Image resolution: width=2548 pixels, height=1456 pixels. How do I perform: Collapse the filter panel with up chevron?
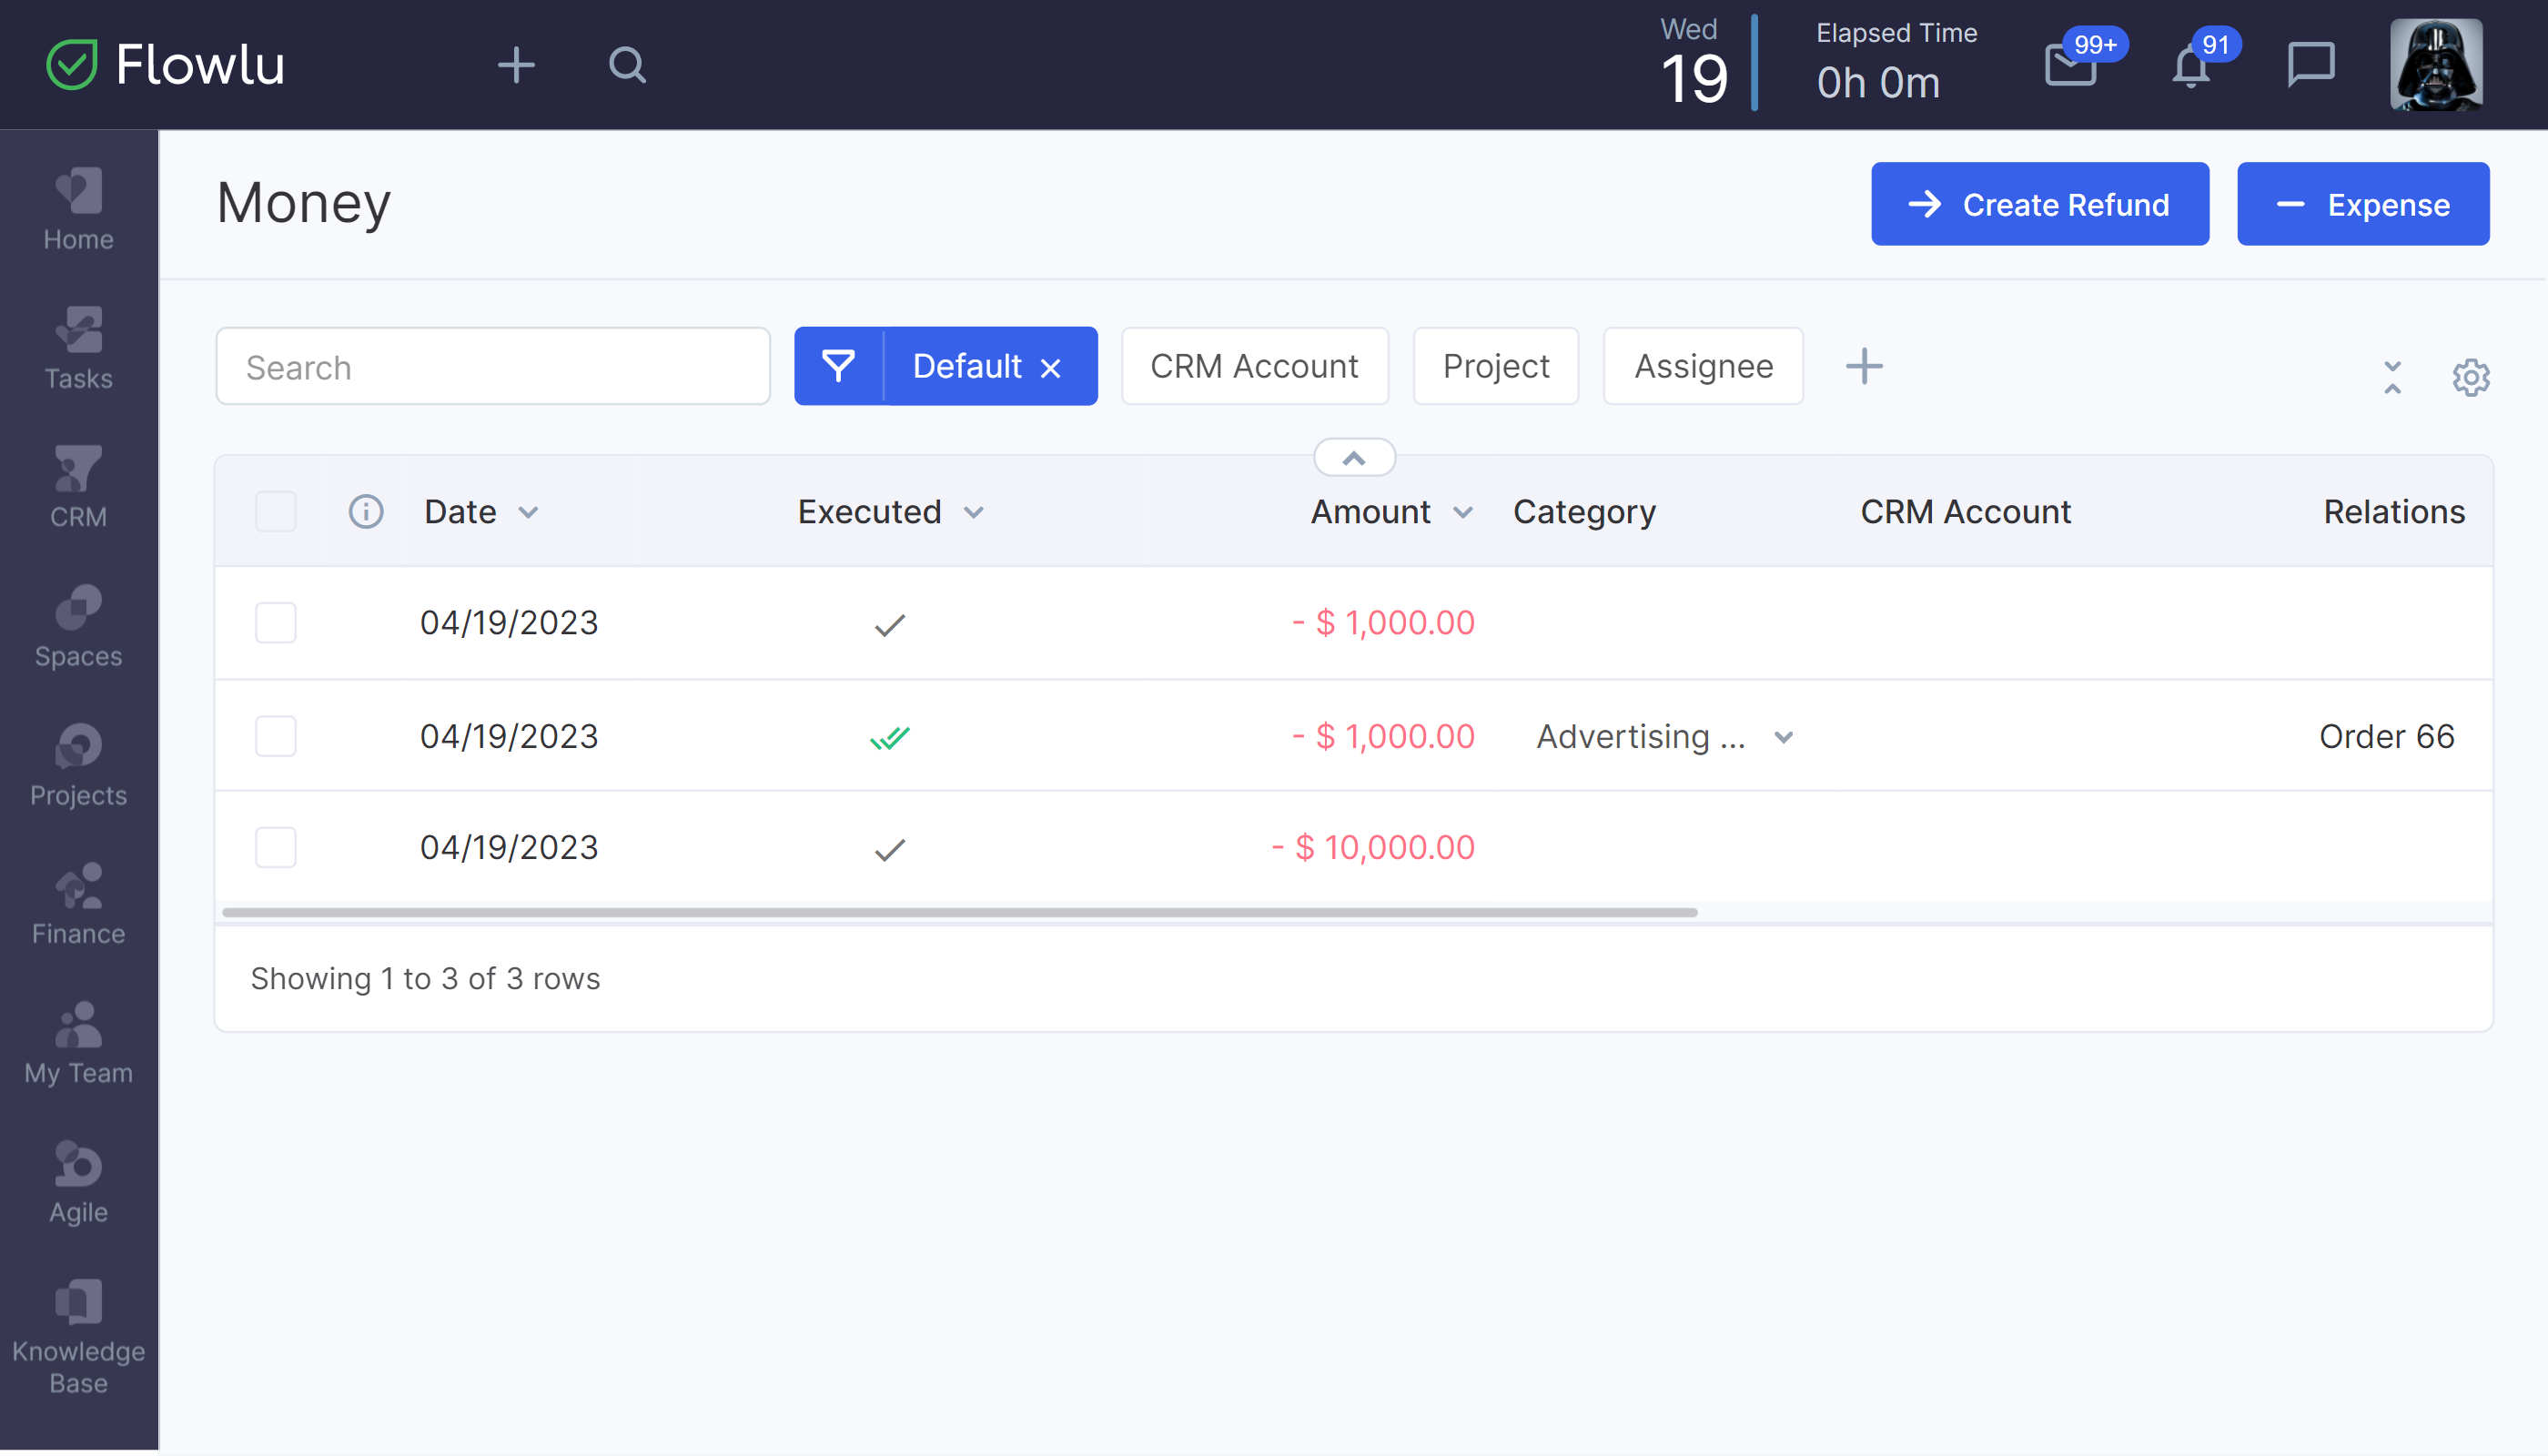[x=1354, y=458]
